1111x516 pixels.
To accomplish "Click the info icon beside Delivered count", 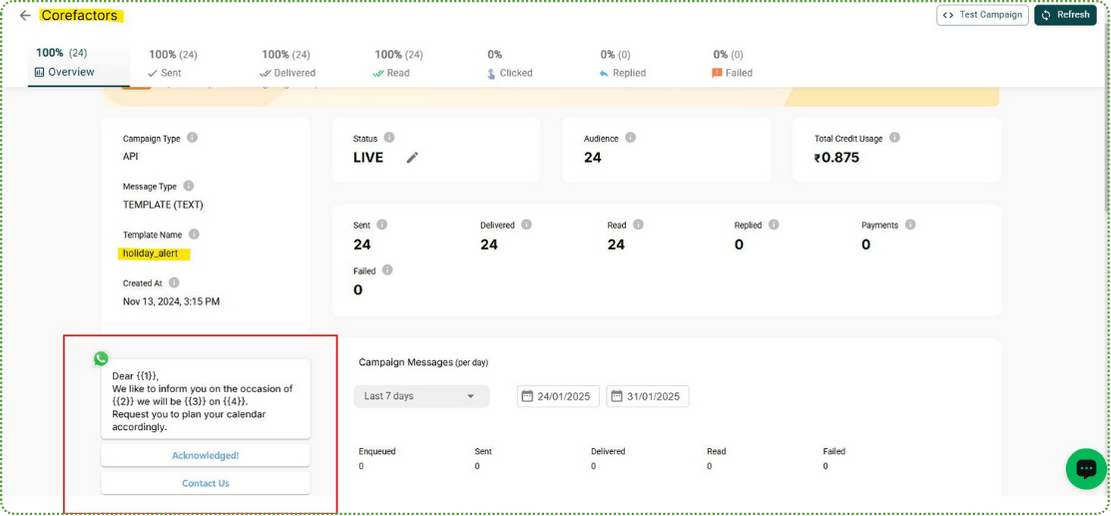I will (526, 225).
